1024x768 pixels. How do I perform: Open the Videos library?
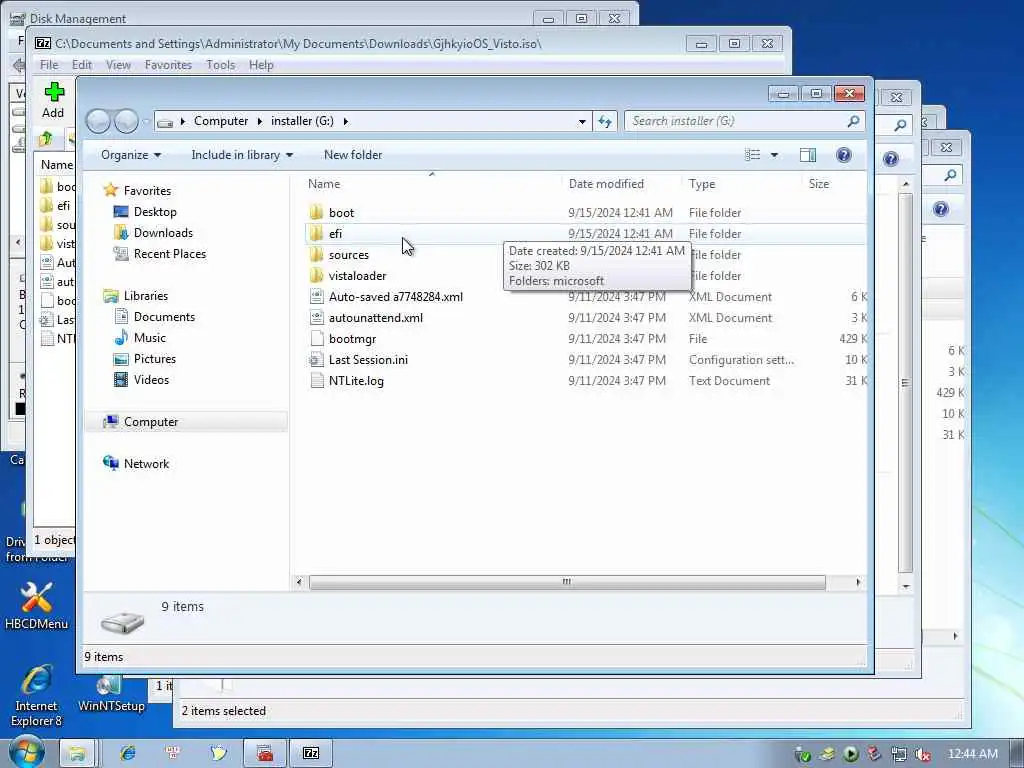pos(151,379)
